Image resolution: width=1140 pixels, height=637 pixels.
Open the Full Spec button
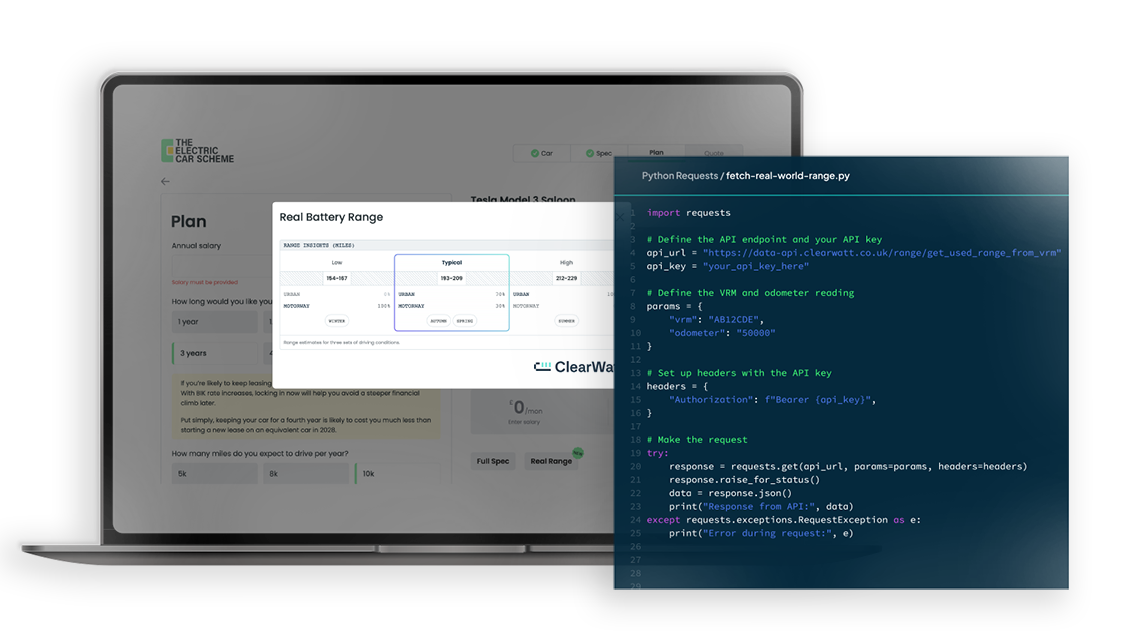click(493, 461)
